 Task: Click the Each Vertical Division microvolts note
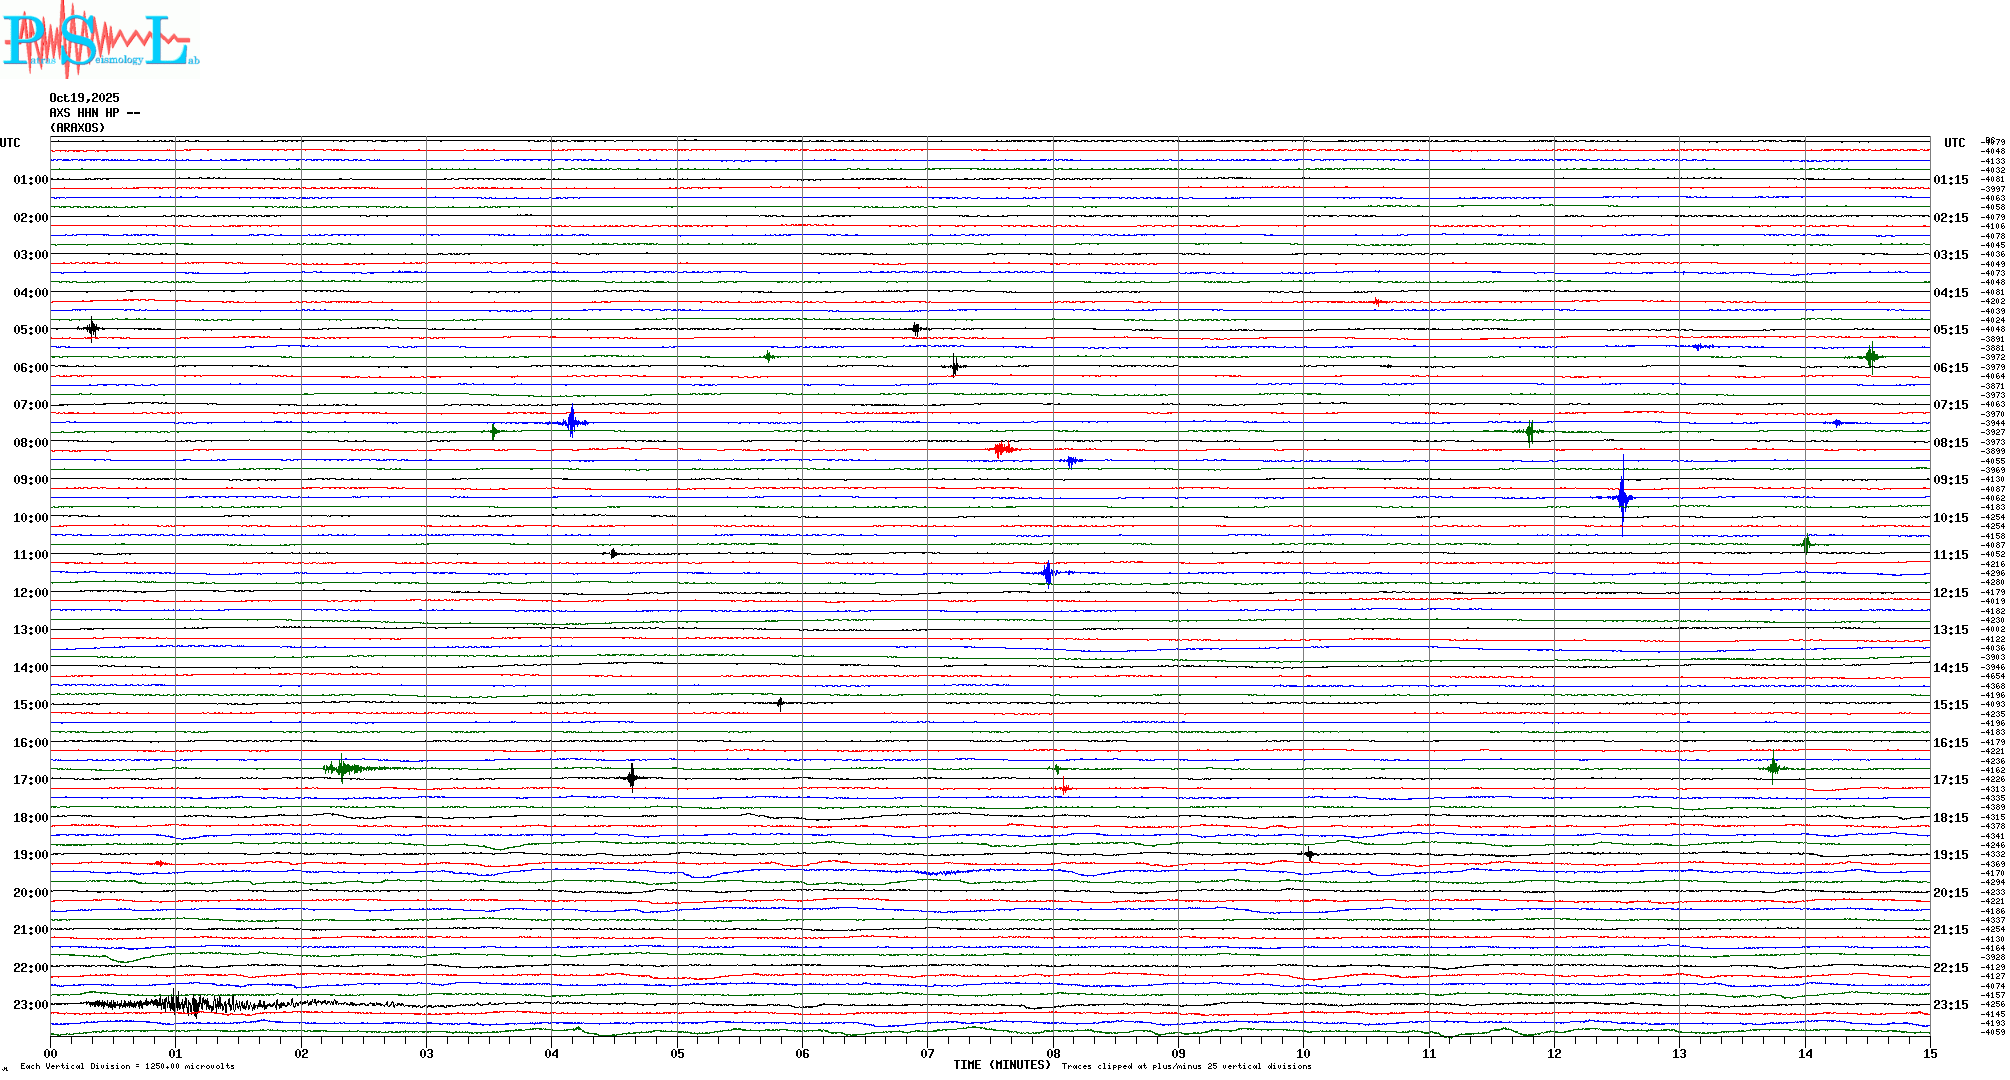pos(127,1066)
